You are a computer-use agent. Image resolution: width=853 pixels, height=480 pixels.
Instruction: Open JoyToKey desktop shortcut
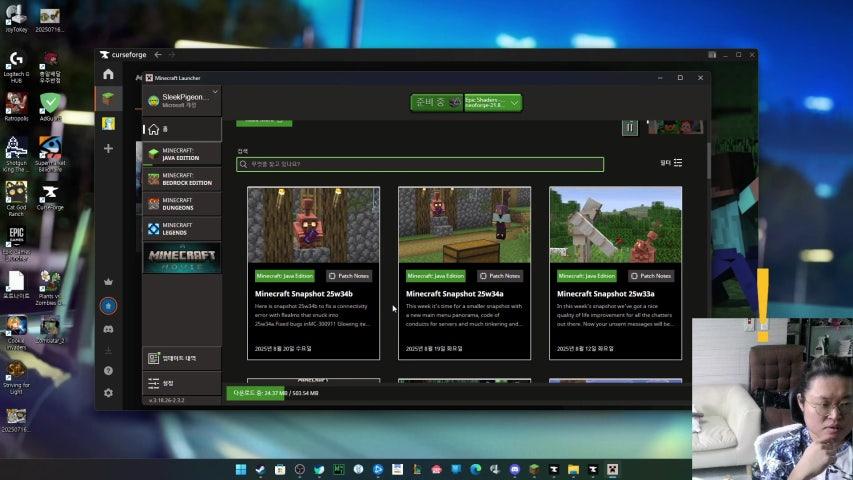point(16,18)
